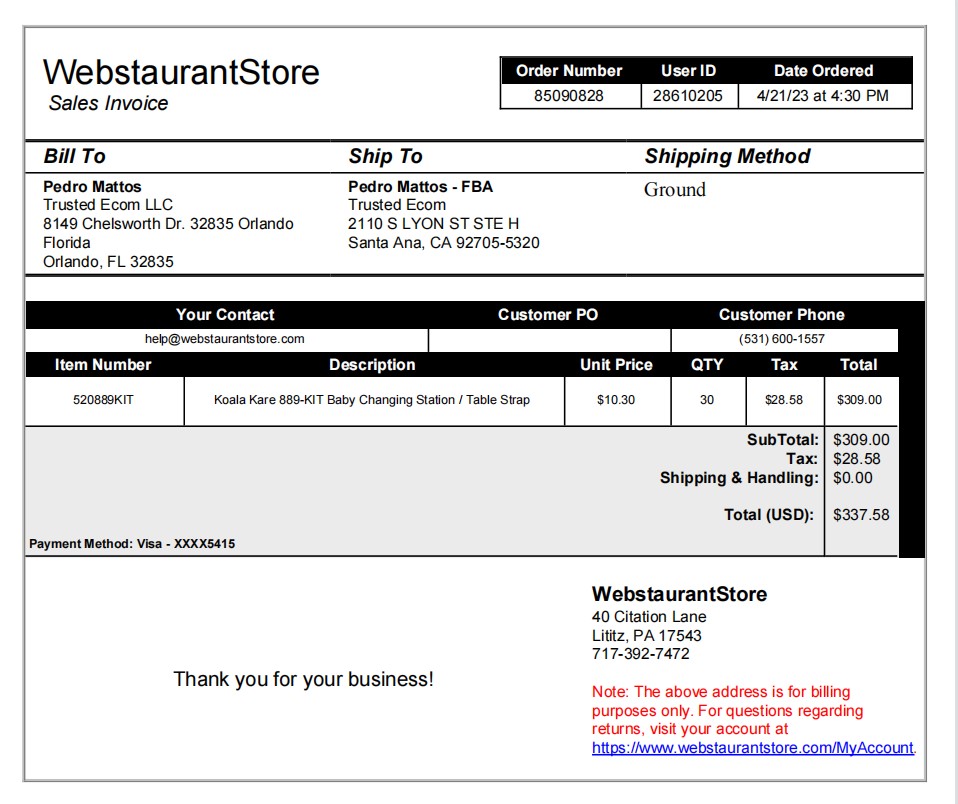
Task: Click the unit price $10.30 cell
Action: [x=616, y=400]
